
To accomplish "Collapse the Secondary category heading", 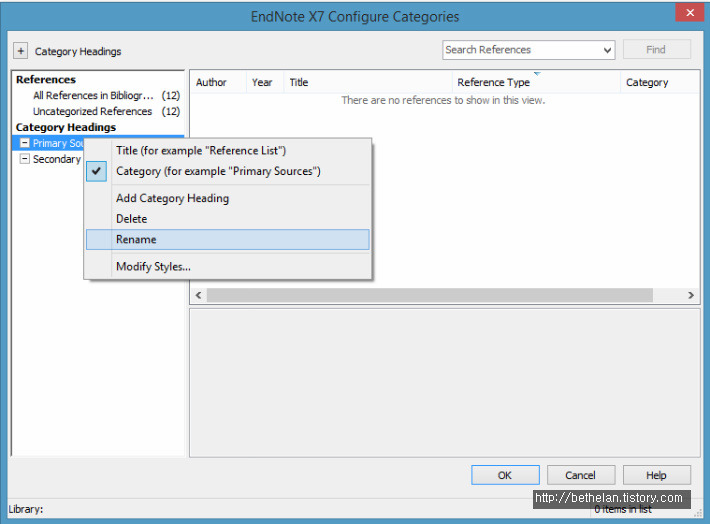I will click(25, 159).
